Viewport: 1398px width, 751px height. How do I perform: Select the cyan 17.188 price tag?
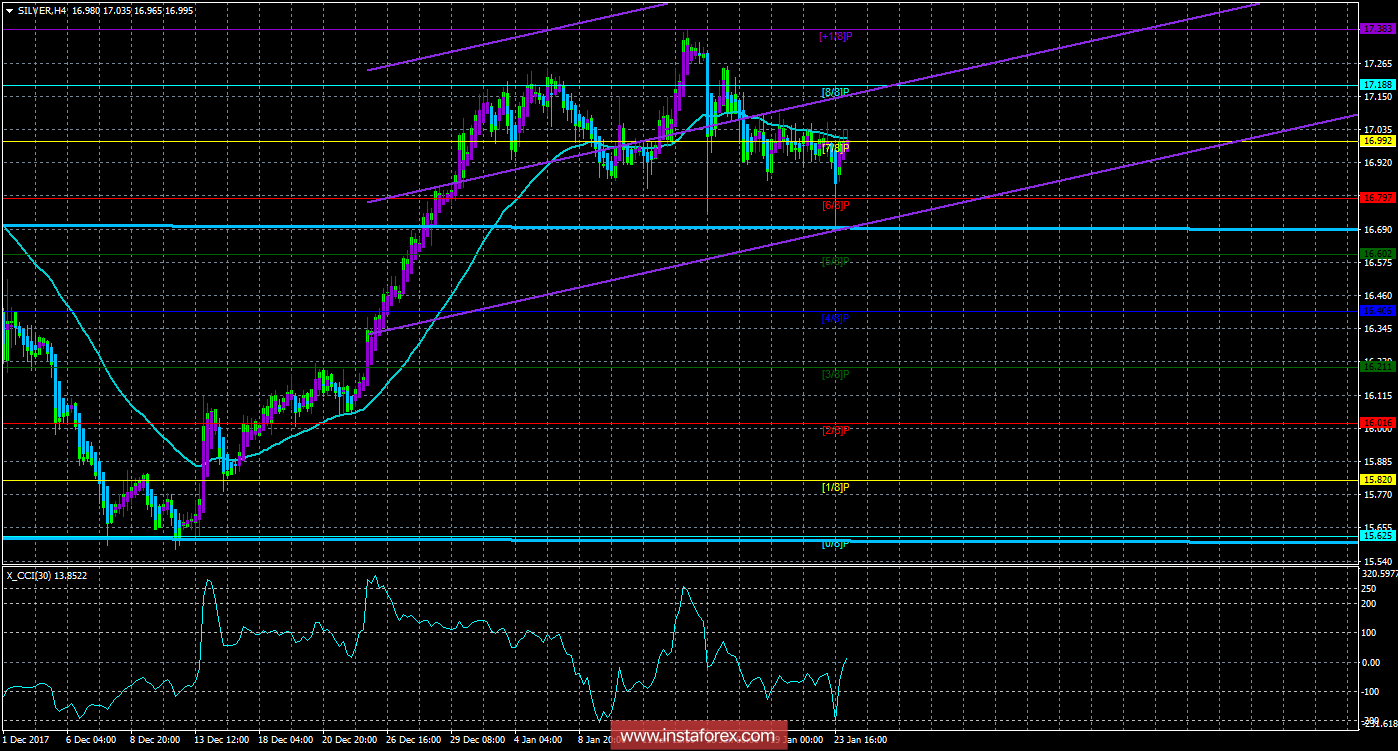coord(1377,86)
